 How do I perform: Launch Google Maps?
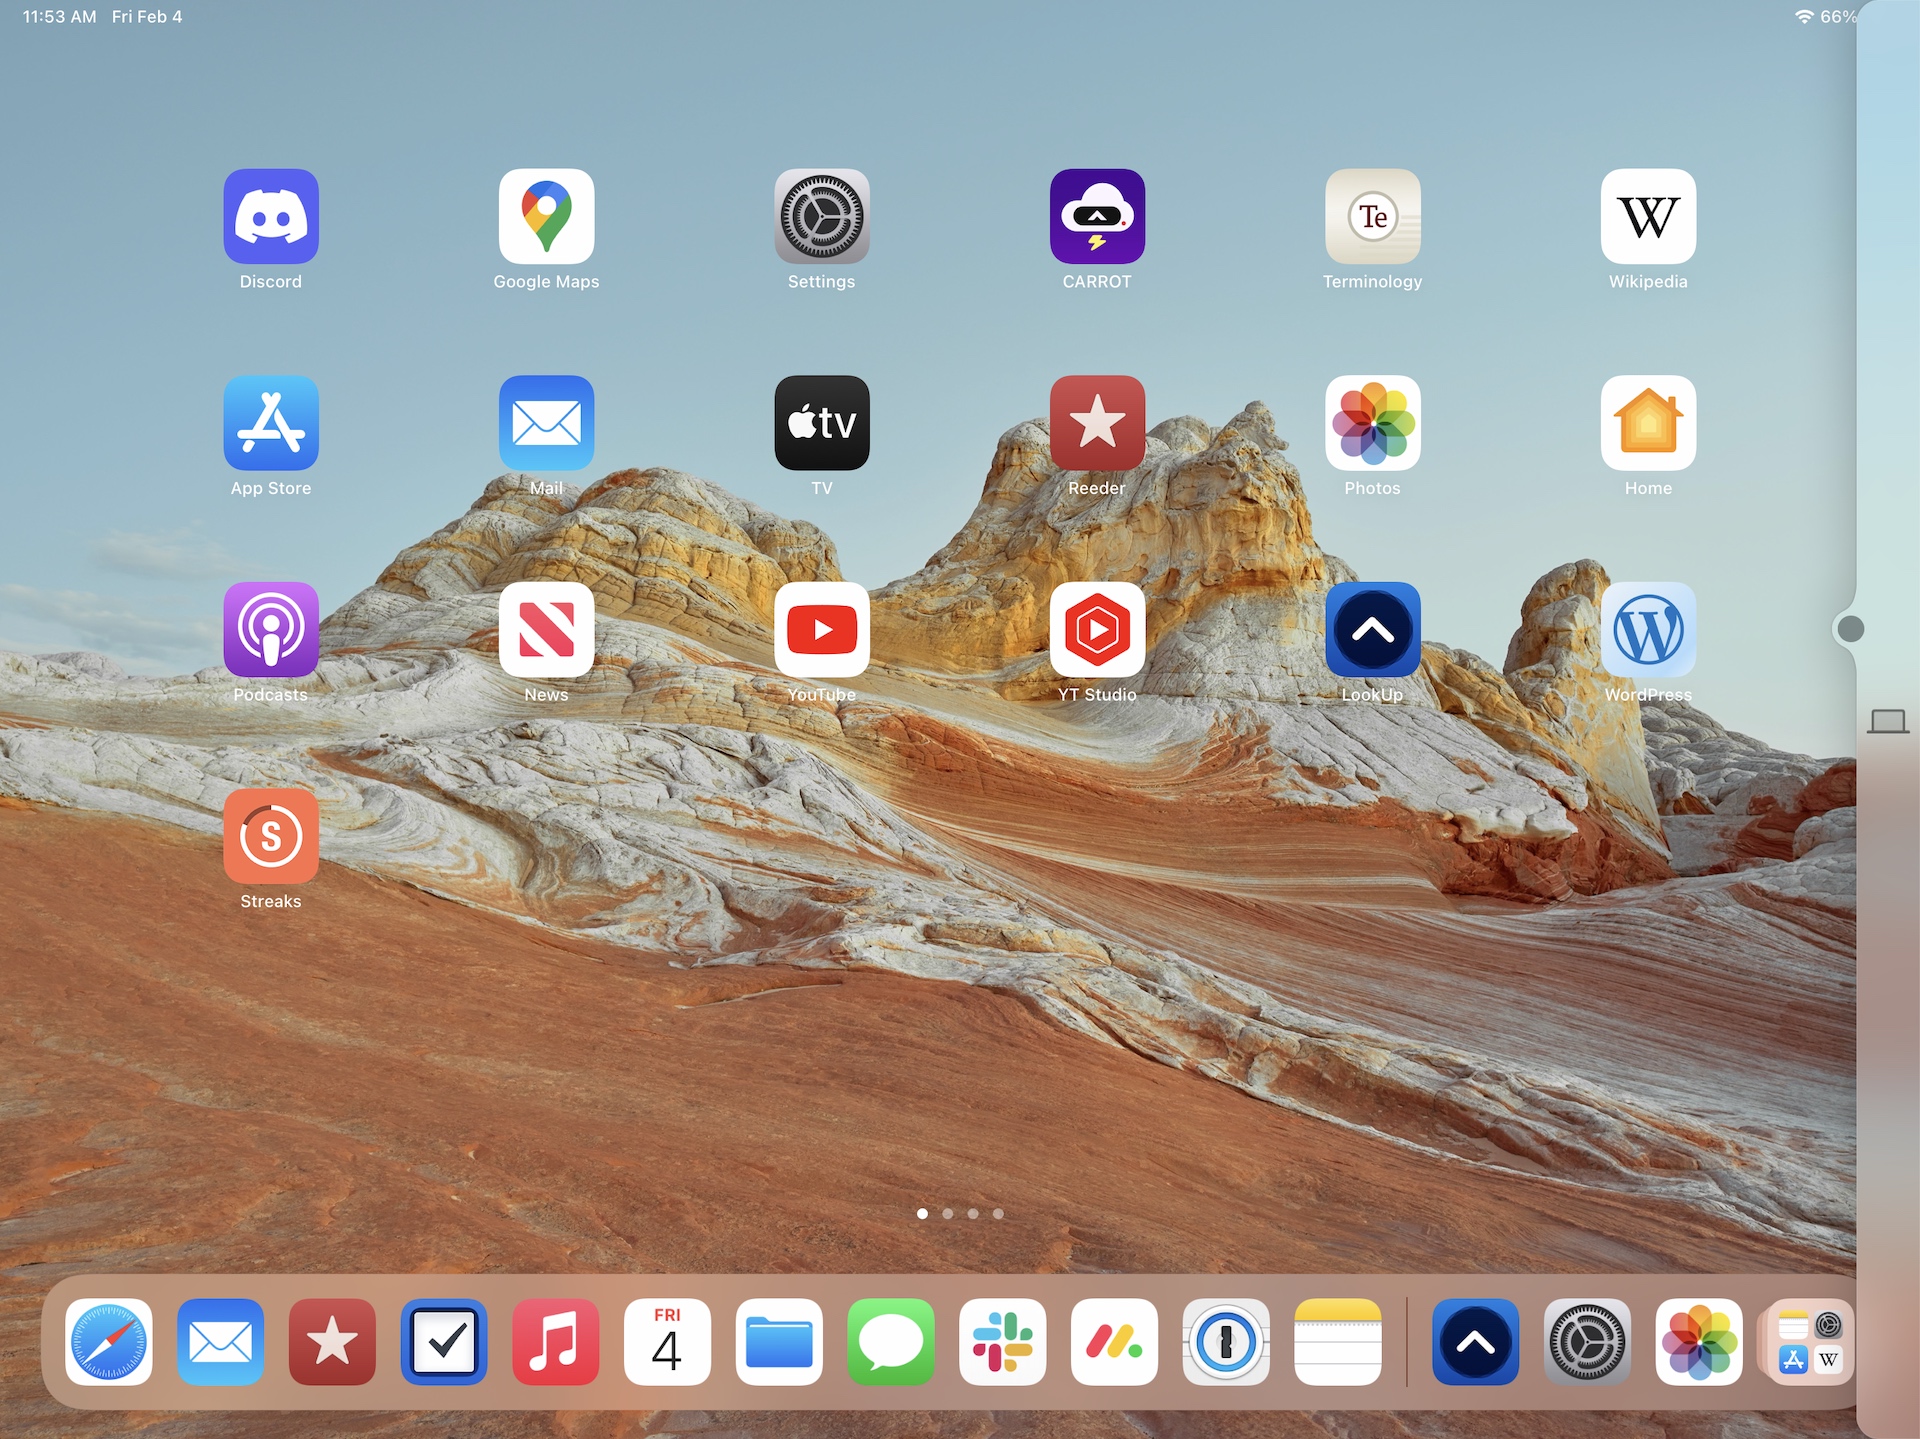tap(546, 216)
